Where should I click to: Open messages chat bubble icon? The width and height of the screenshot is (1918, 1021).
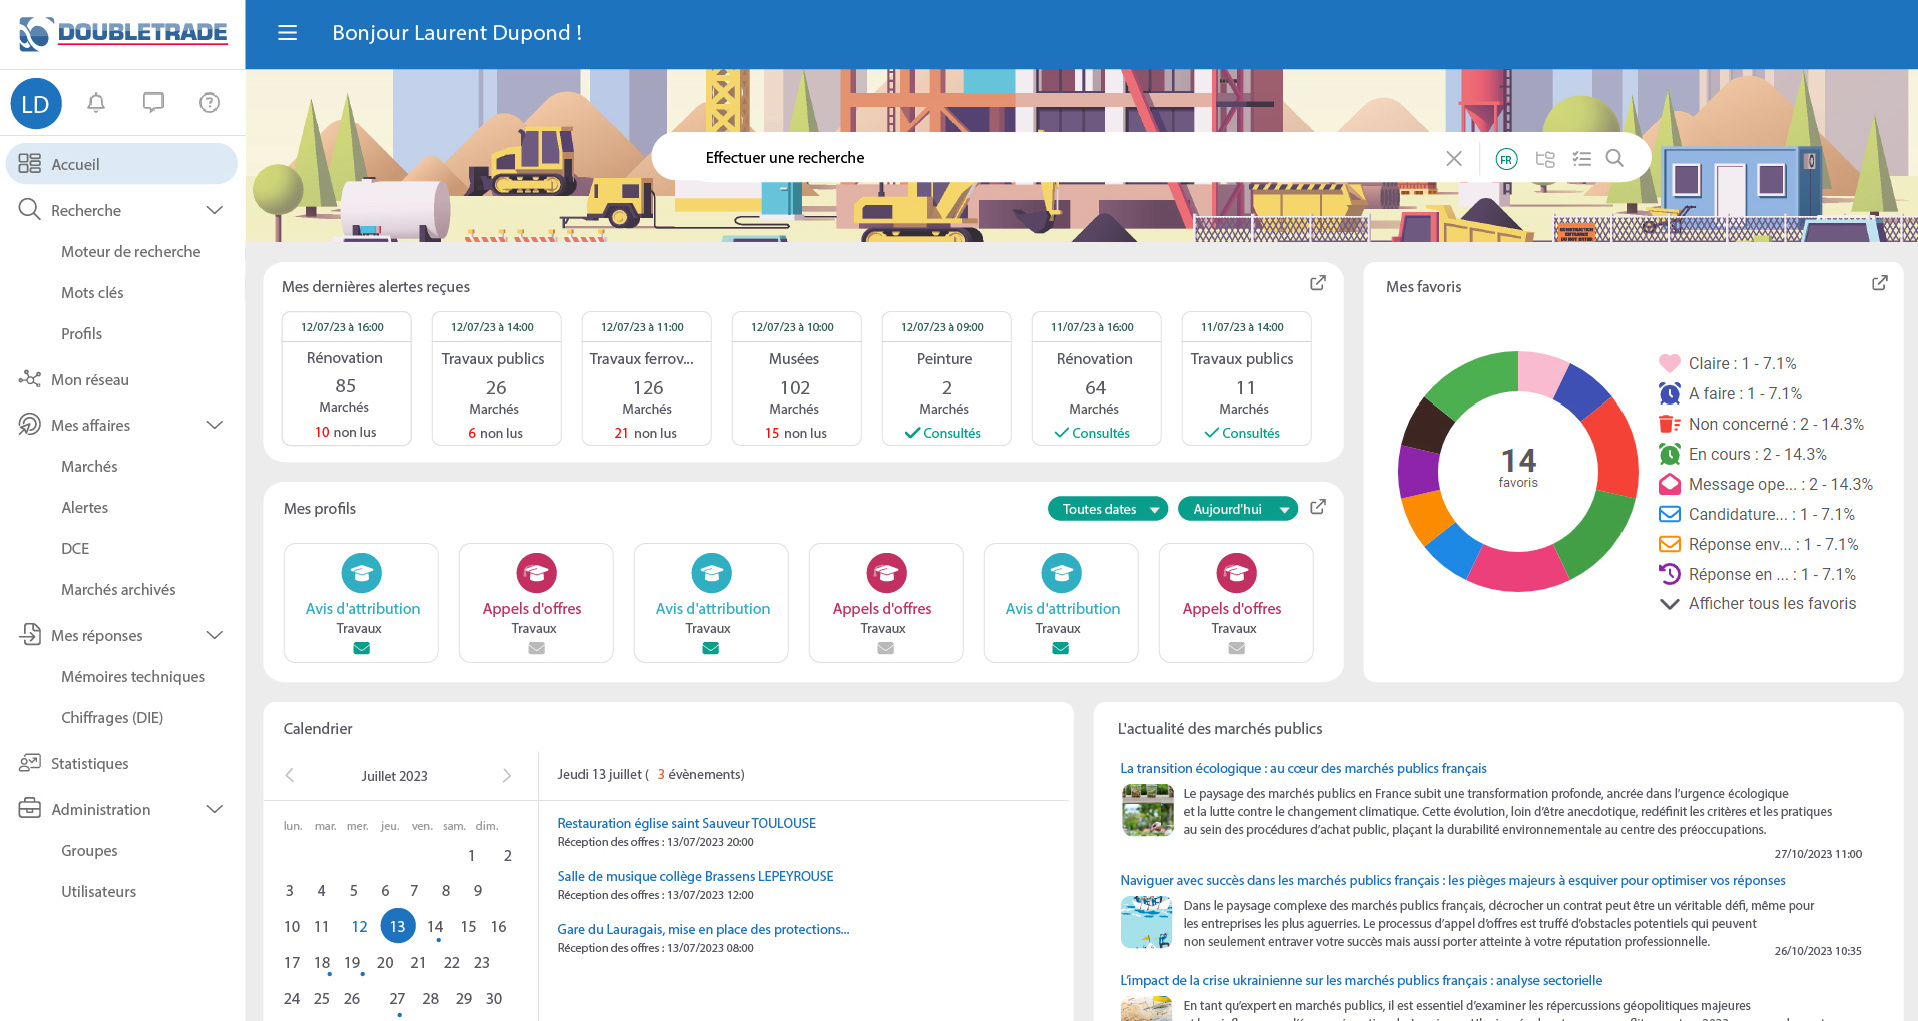click(x=153, y=102)
